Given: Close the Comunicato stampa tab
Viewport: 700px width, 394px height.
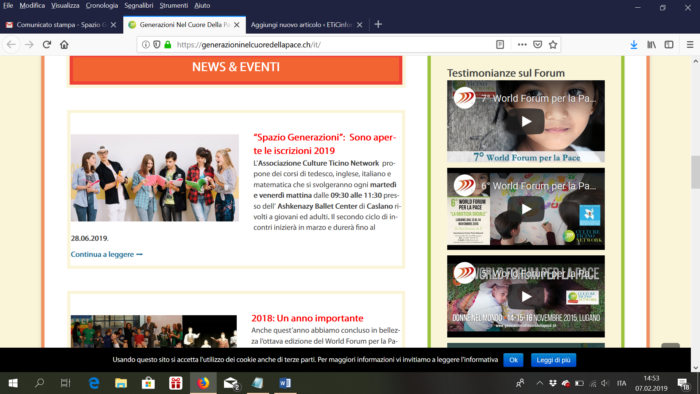Looking at the screenshot, I should [113, 25].
